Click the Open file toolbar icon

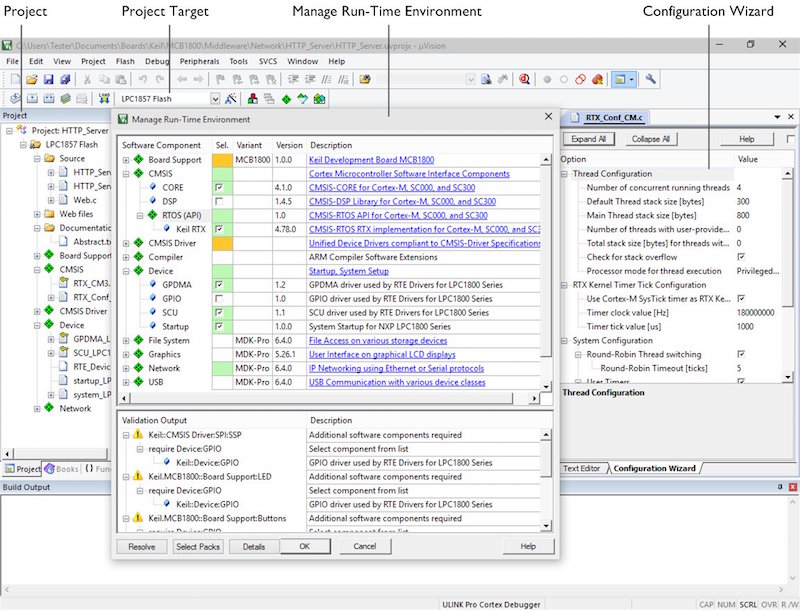(32, 79)
